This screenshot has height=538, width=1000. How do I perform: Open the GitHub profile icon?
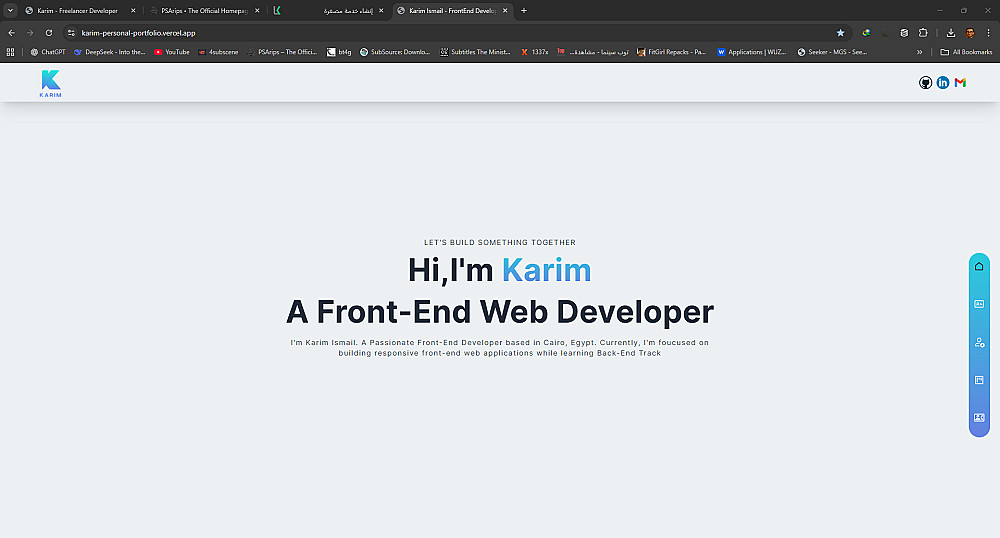[x=925, y=83]
